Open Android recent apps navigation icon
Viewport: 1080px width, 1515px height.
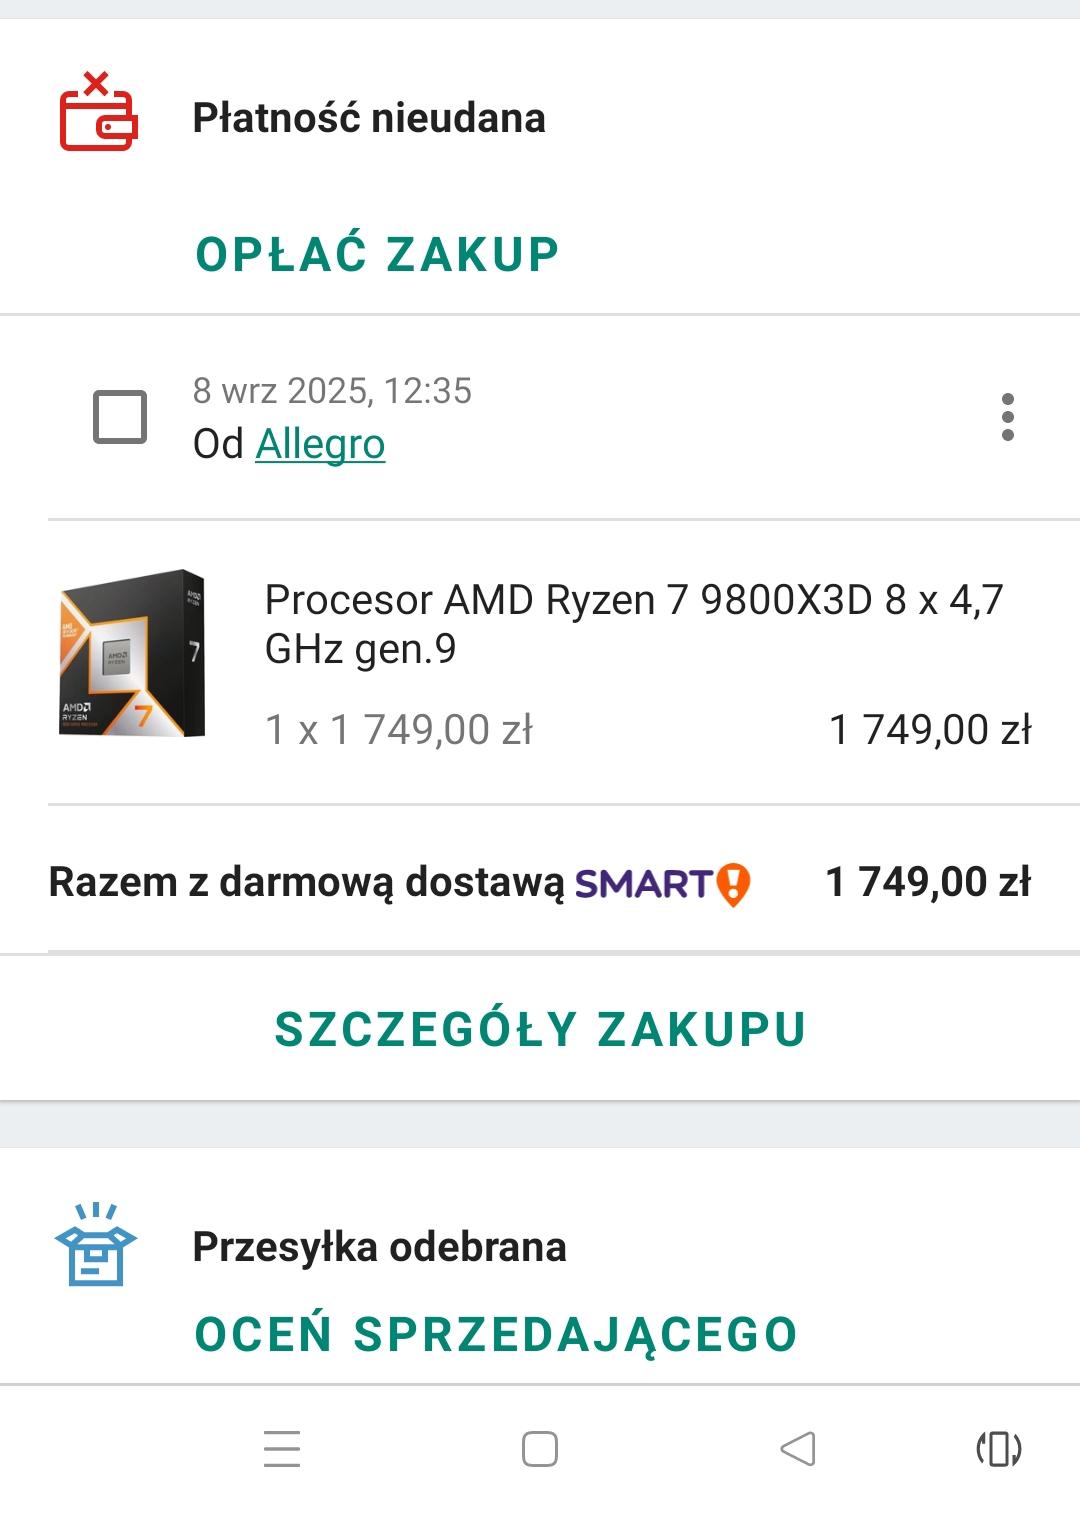click(x=282, y=1448)
